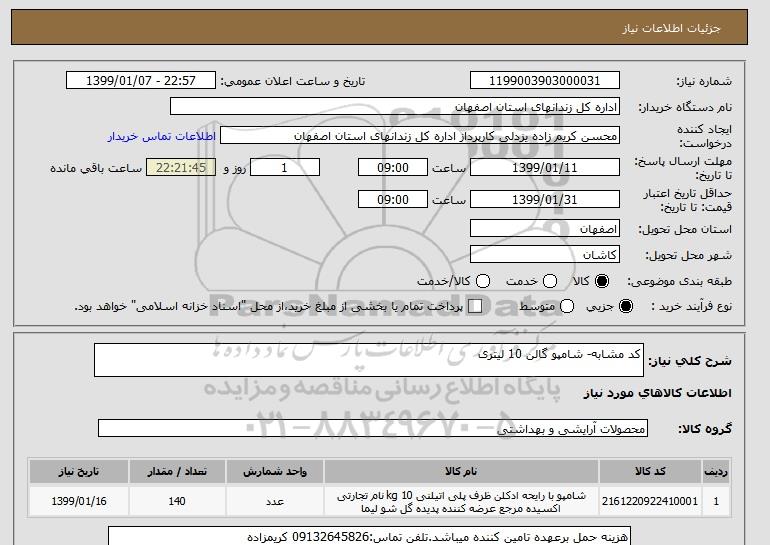The image size is (770, 545).
Task: Click the شماره نیاز field 1199003903000031
Action: coord(545,81)
